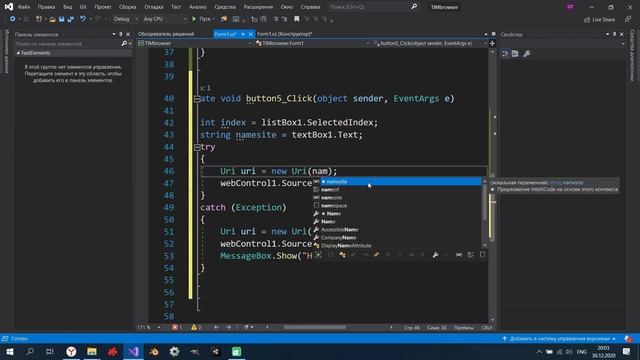Open the button5_Click member navigation dropdown
The image size is (640, 360).
point(430,43)
